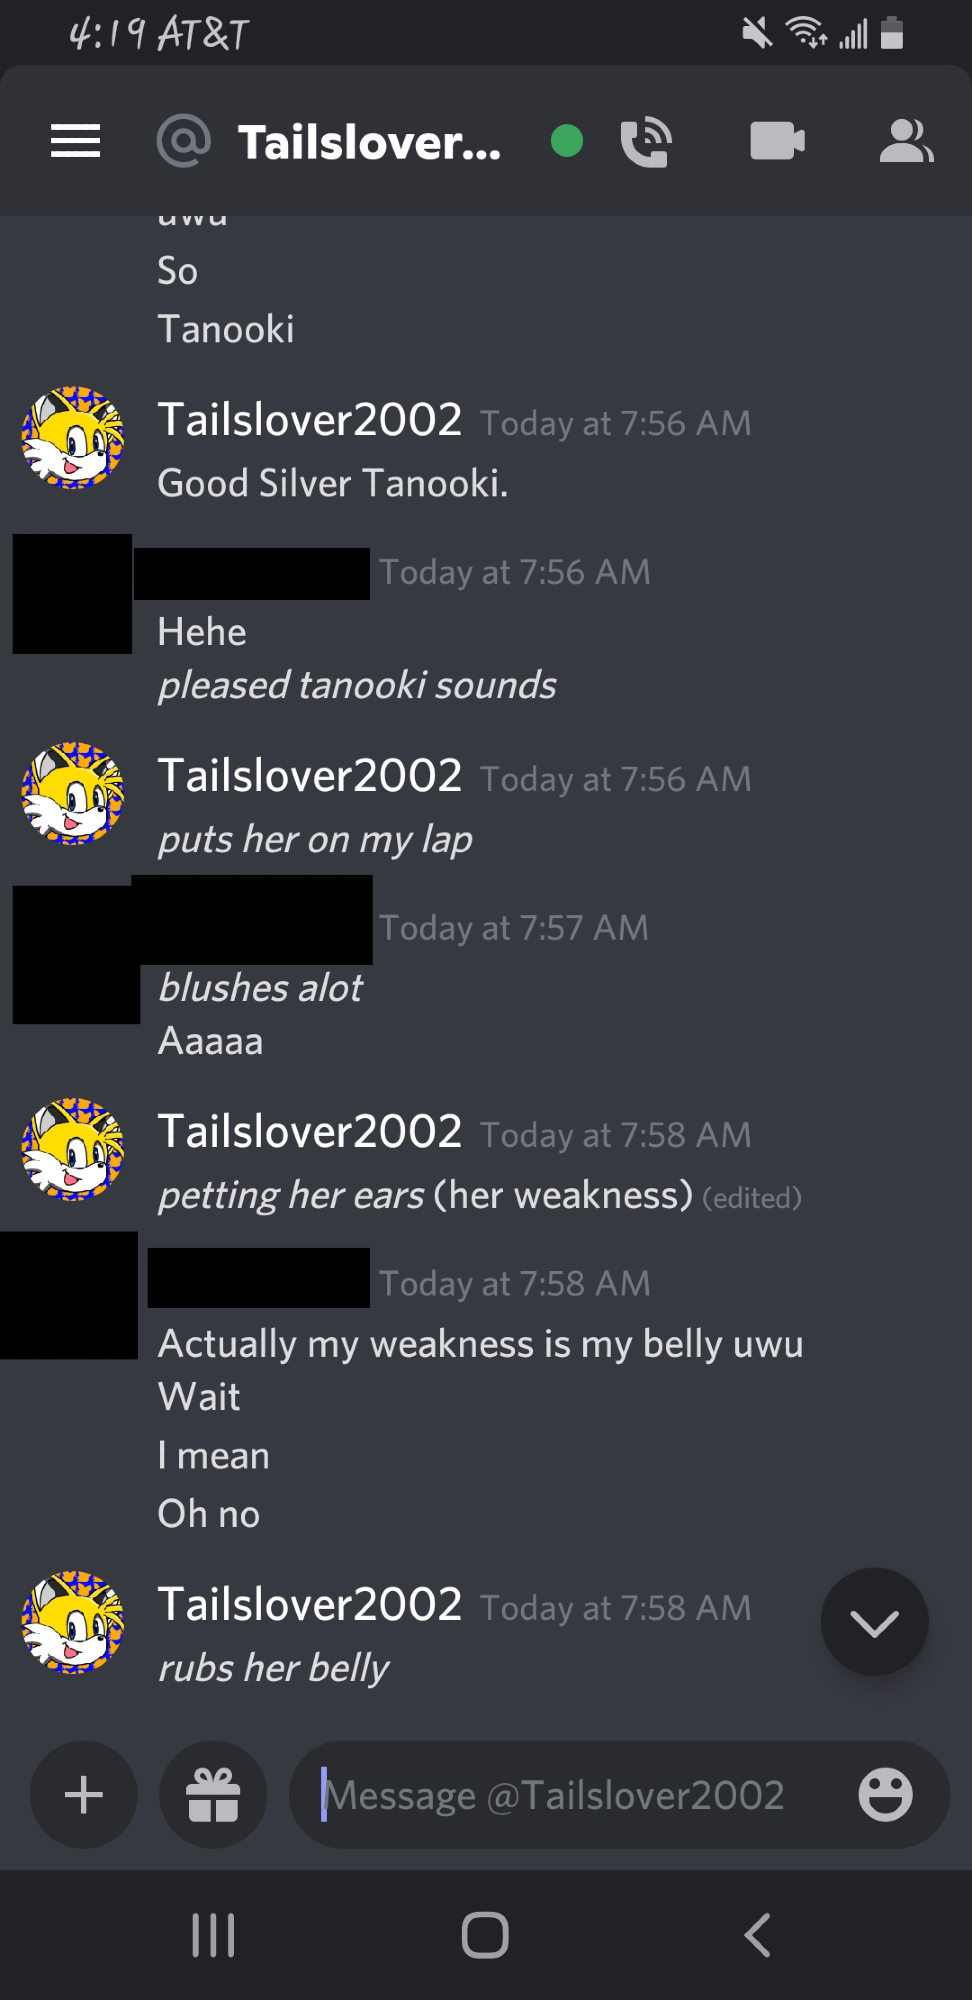Open the emoji picker
Image resolution: width=972 pixels, height=2000 pixels.
[x=885, y=1794]
